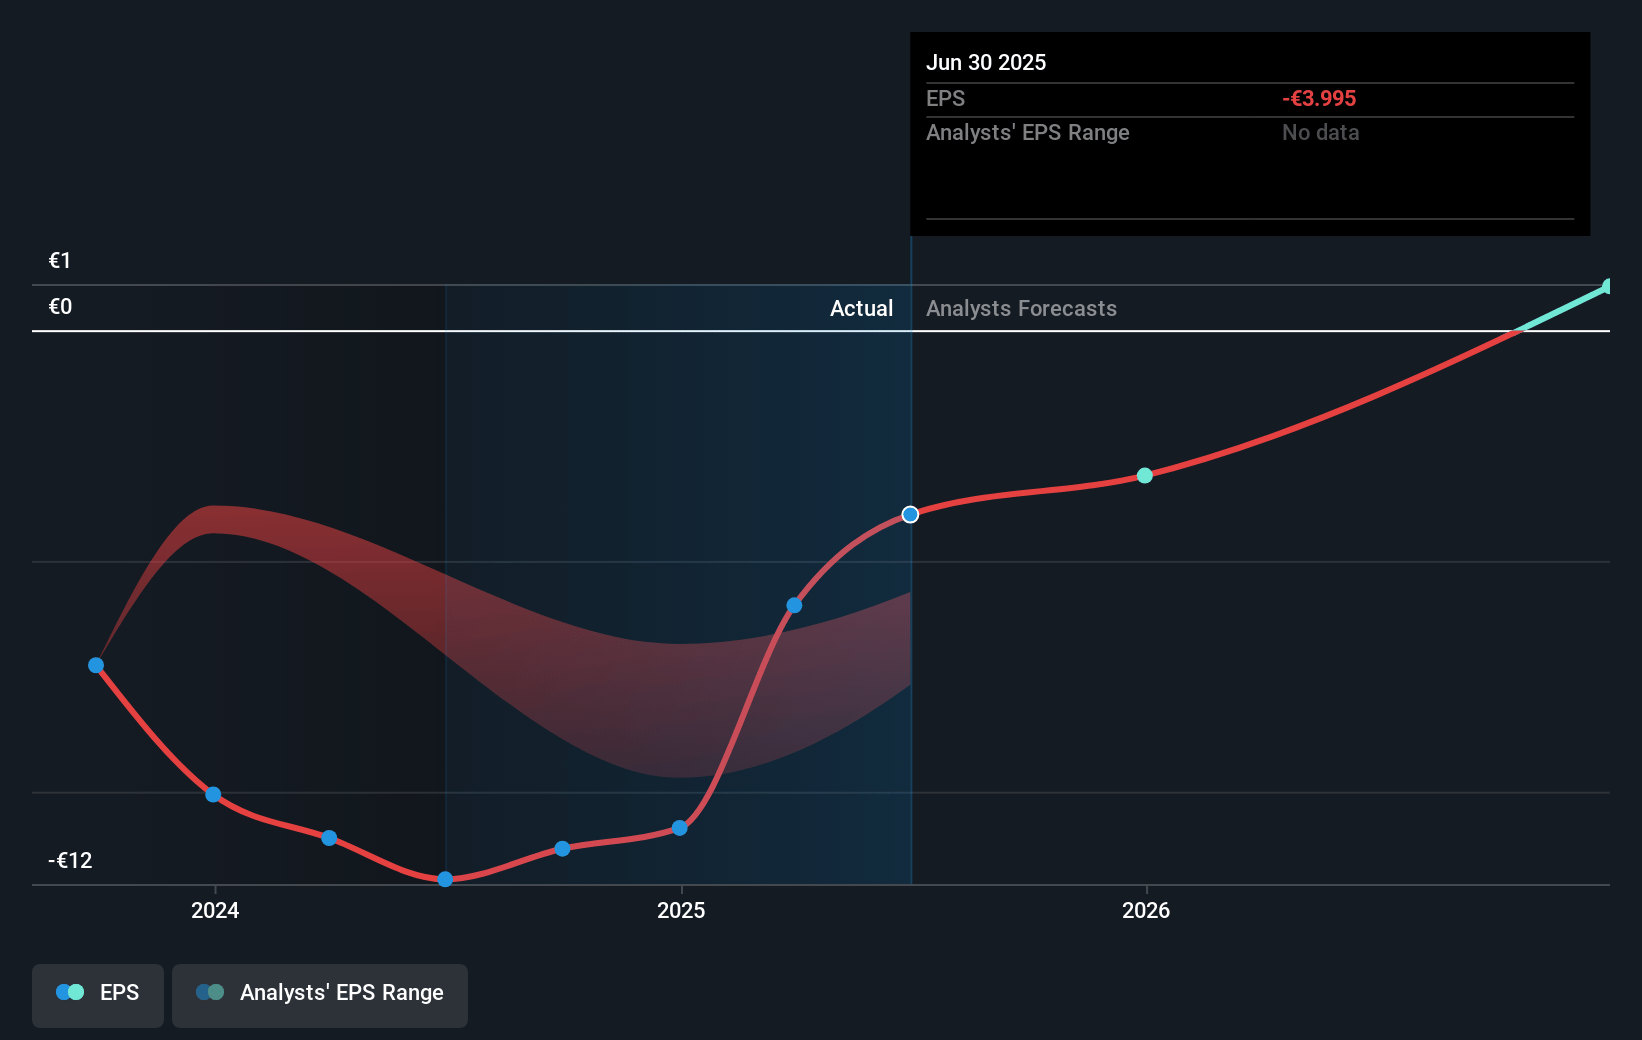Click the 2026 x-axis label
1642x1040 pixels.
(1146, 911)
